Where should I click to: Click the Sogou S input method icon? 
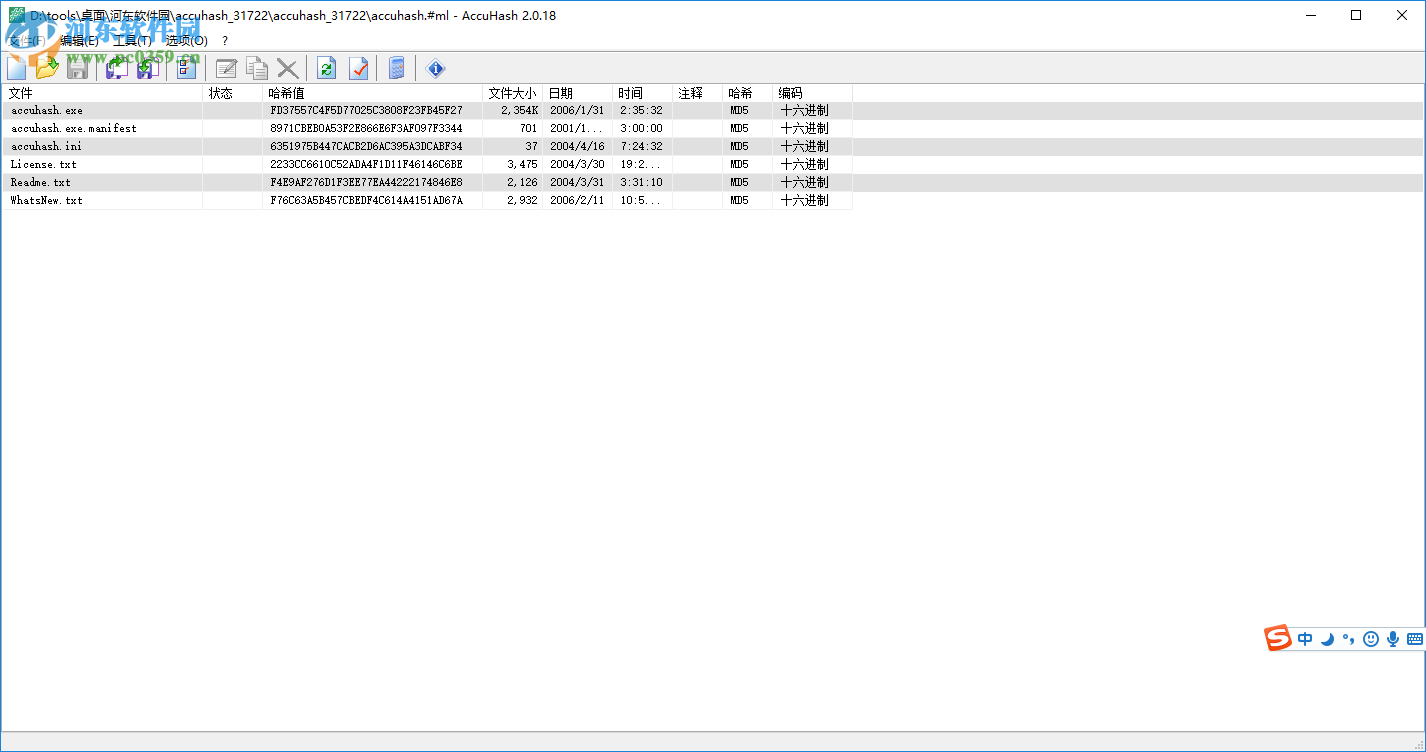[x=1278, y=638]
